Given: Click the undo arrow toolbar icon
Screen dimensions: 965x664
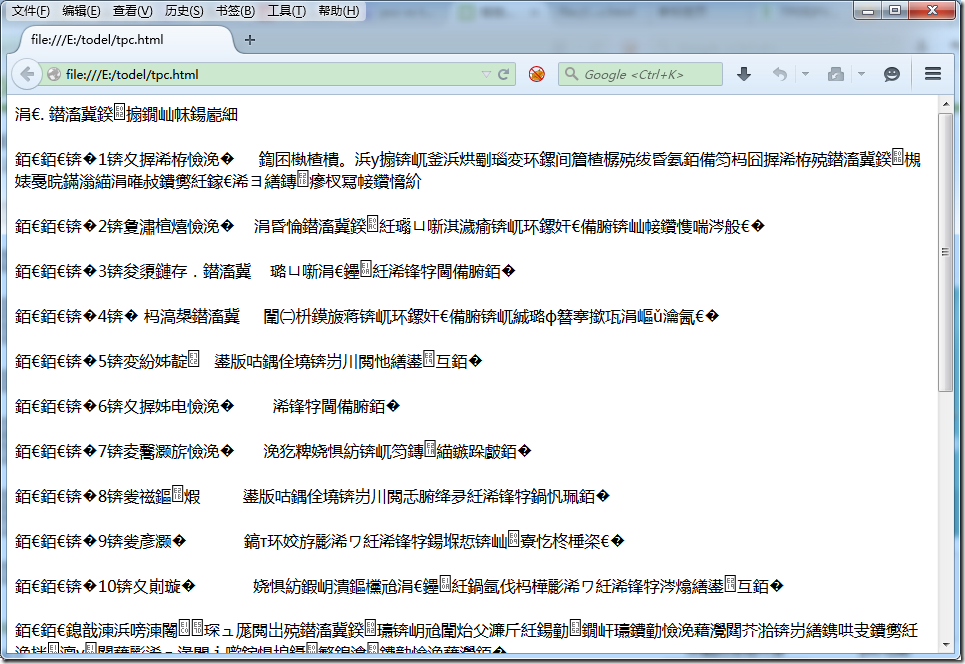Looking at the screenshot, I should pos(780,74).
